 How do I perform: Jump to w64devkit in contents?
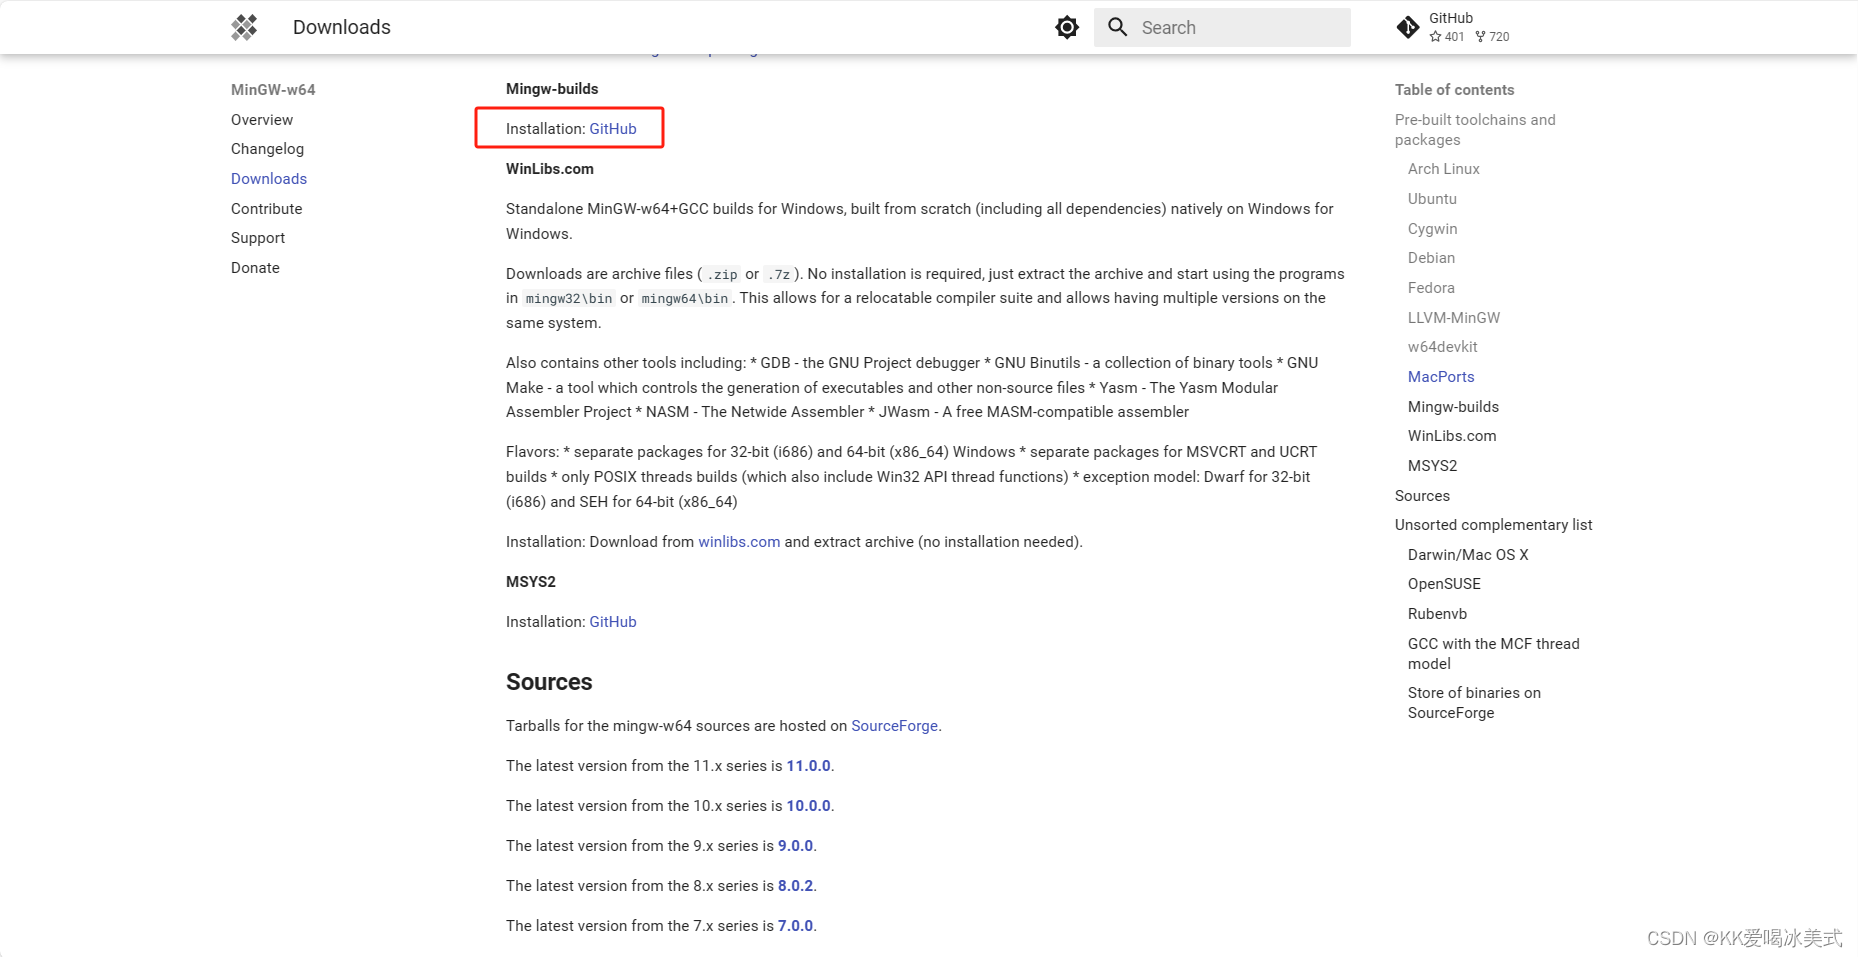[1443, 346]
